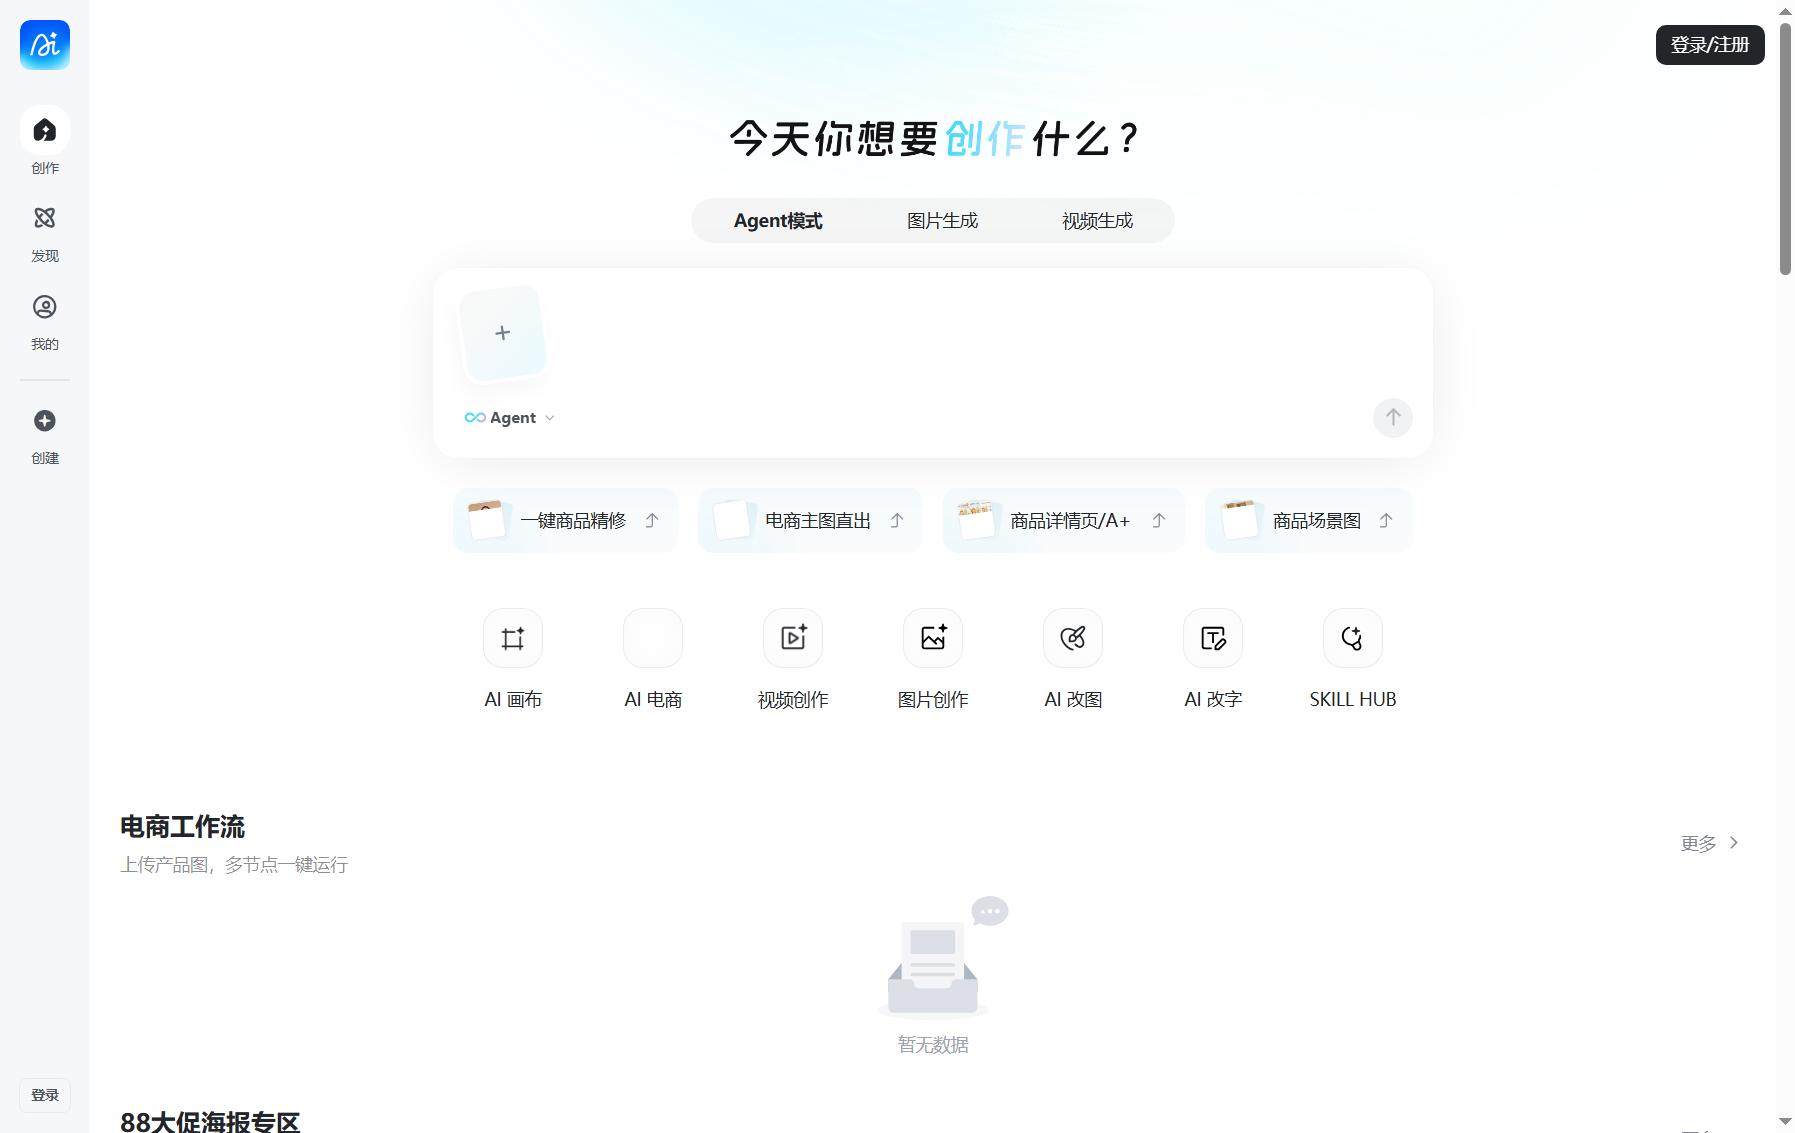Click the 暂无数据 empty state text
The height and width of the screenshot is (1133, 1795).
pyautogui.click(x=933, y=1045)
